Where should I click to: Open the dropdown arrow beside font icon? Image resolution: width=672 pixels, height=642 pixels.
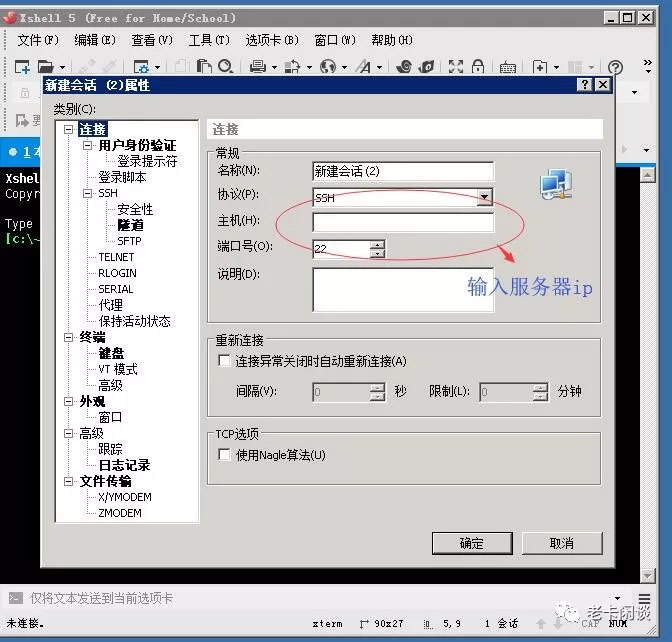coord(379,67)
